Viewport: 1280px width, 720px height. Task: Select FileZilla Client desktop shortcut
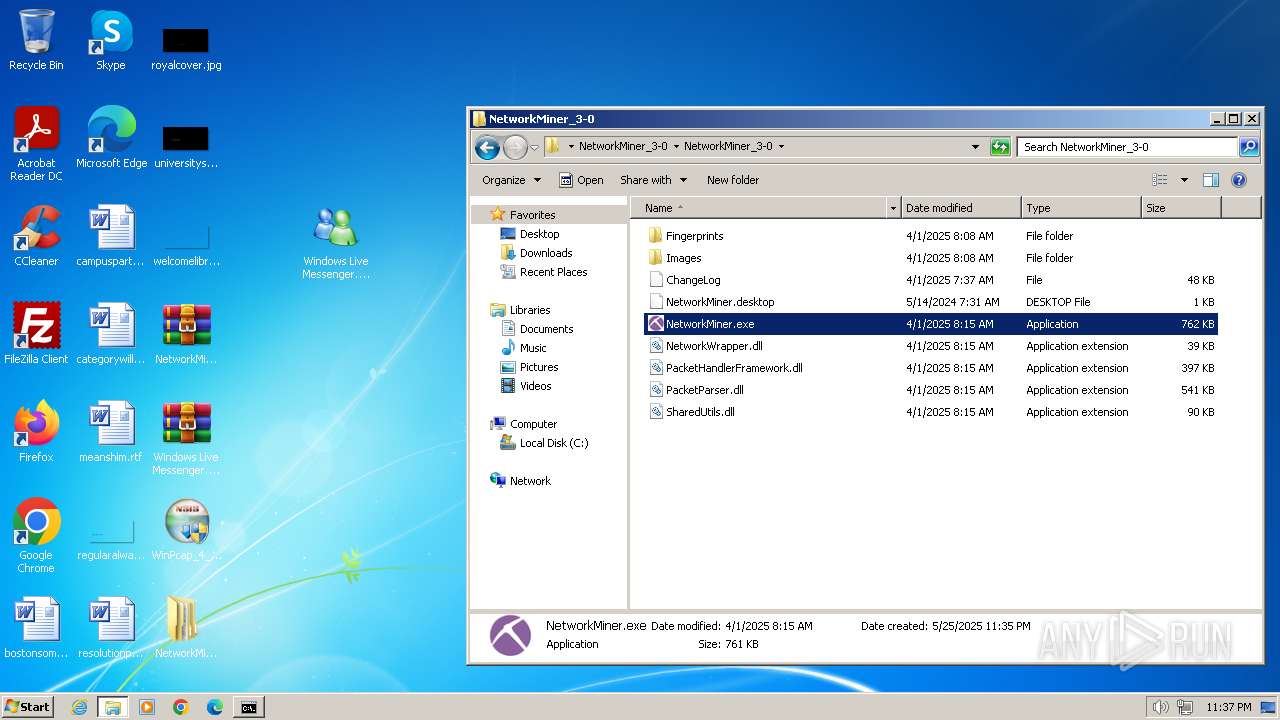tap(36, 334)
